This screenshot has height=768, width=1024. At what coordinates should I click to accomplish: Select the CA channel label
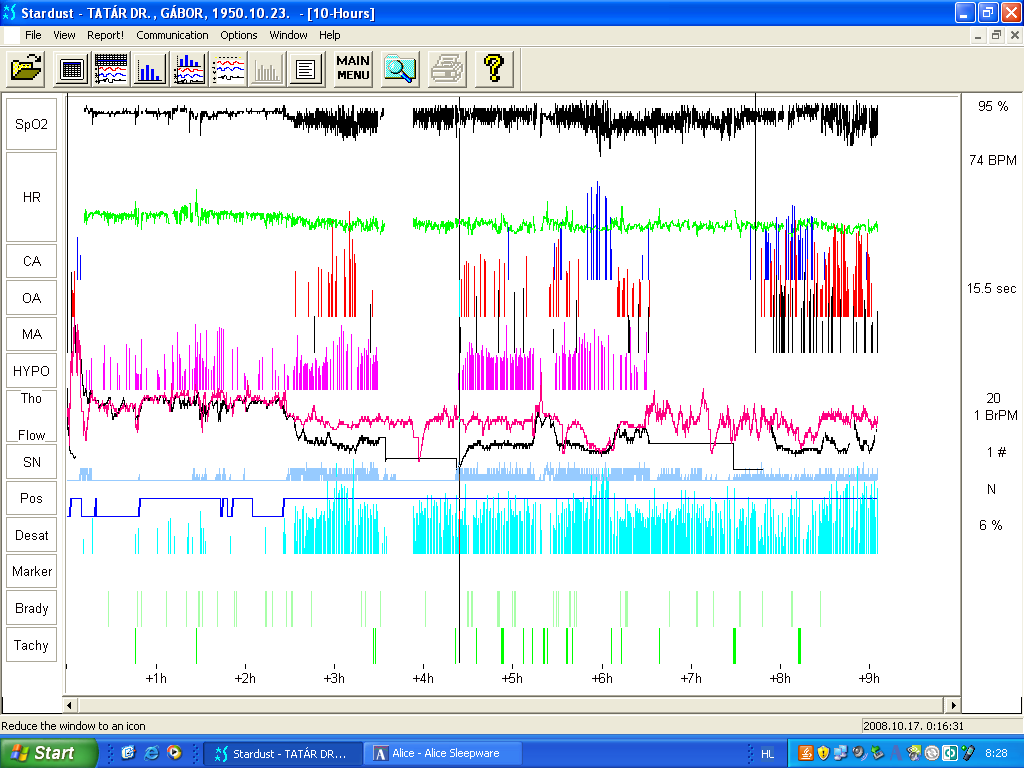31,261
